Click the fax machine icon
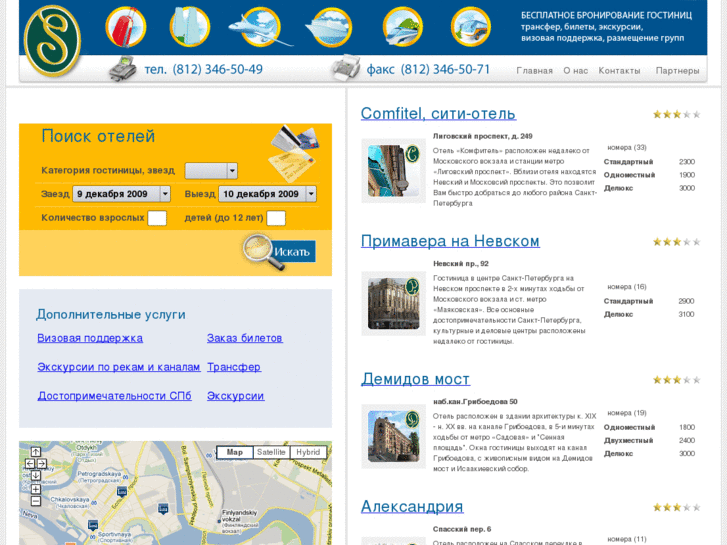The height and width of the screenshot is (545, 727). pyautogui.click(x=346, y=68)
